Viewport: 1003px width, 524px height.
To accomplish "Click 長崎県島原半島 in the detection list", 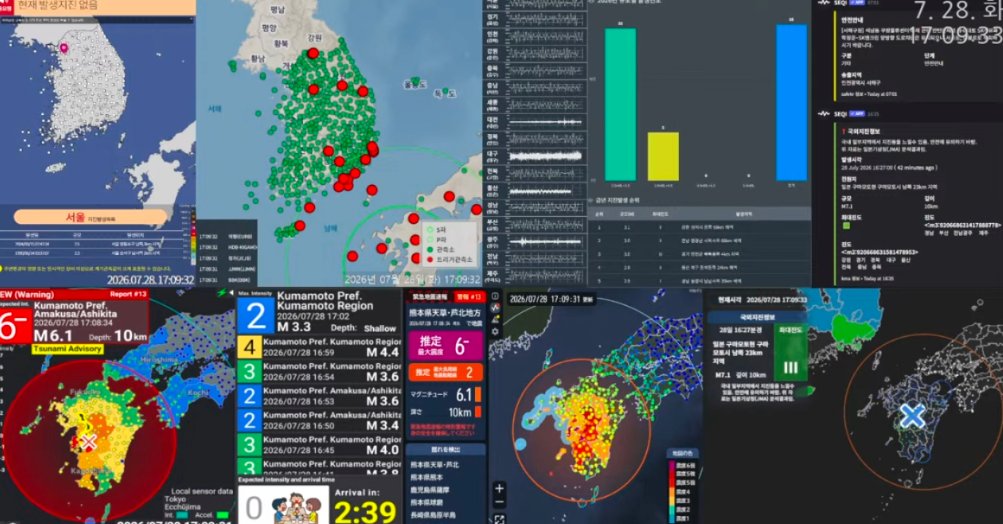I will (x=433, y=514).
